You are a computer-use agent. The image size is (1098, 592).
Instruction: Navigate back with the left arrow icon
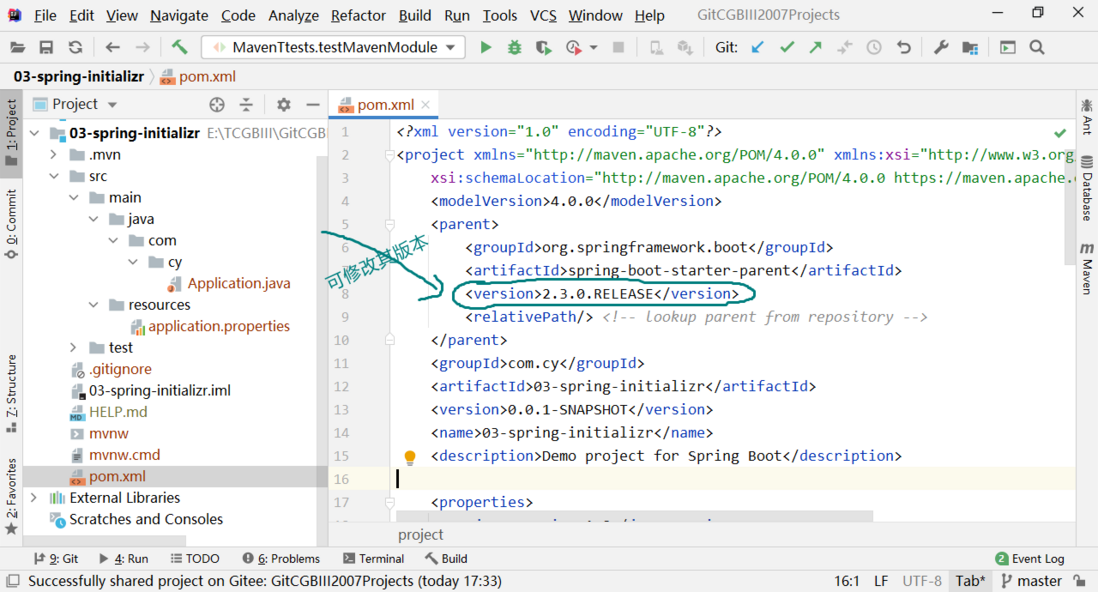tap(112, 48)
